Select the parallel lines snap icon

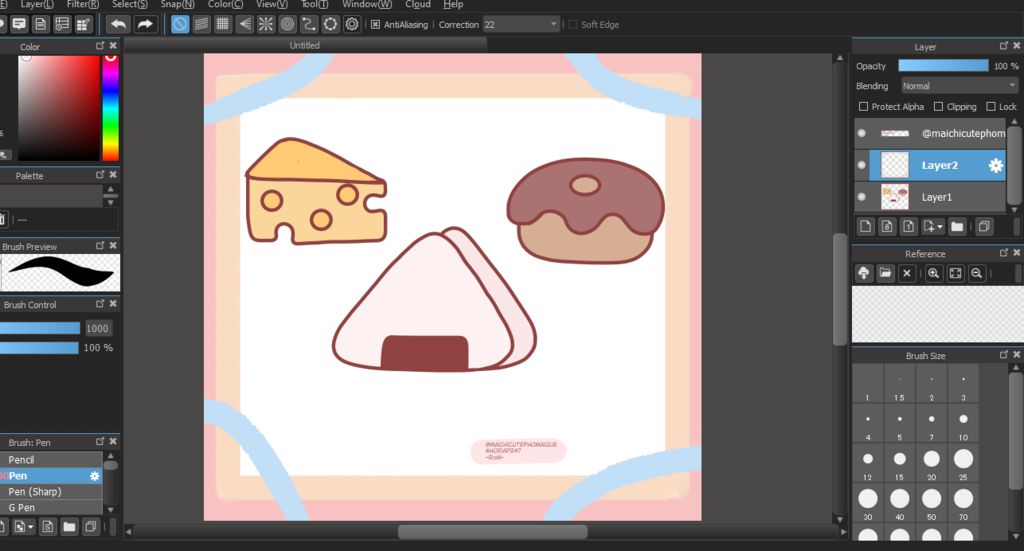coord(201,24)
